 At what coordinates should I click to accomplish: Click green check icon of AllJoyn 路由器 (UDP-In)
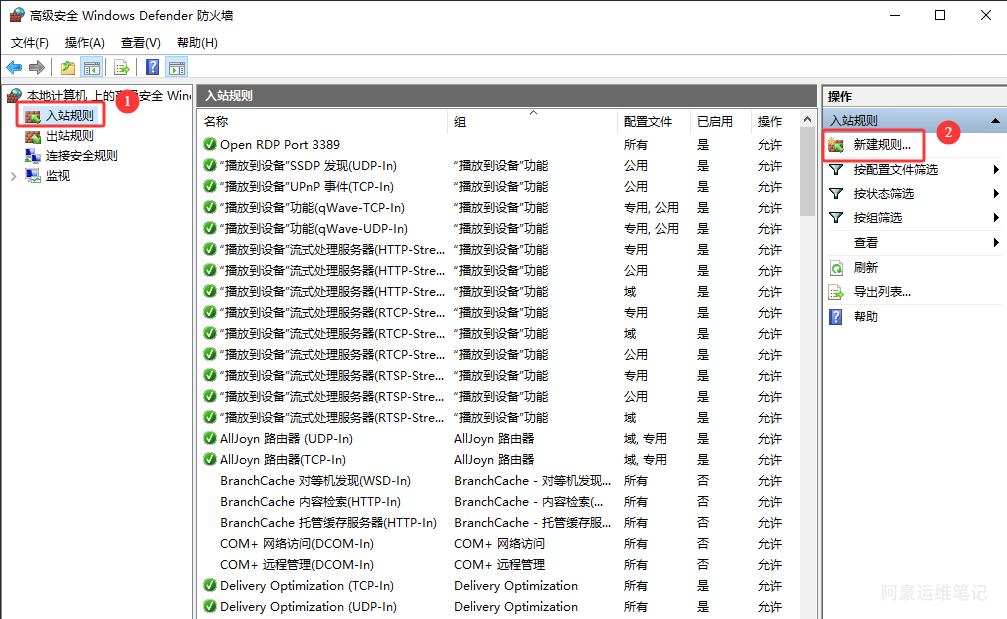(209, 439)
